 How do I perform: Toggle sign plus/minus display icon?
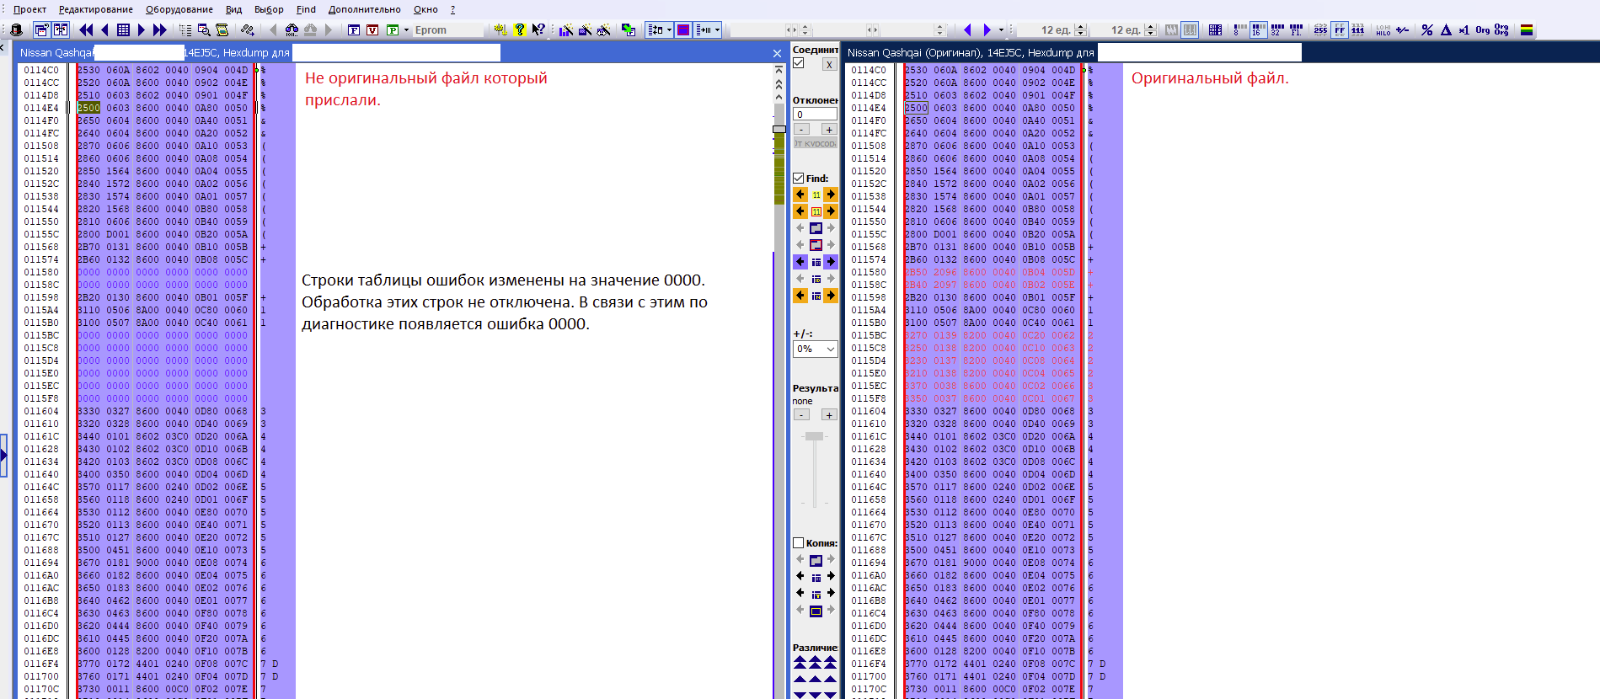1403,30
